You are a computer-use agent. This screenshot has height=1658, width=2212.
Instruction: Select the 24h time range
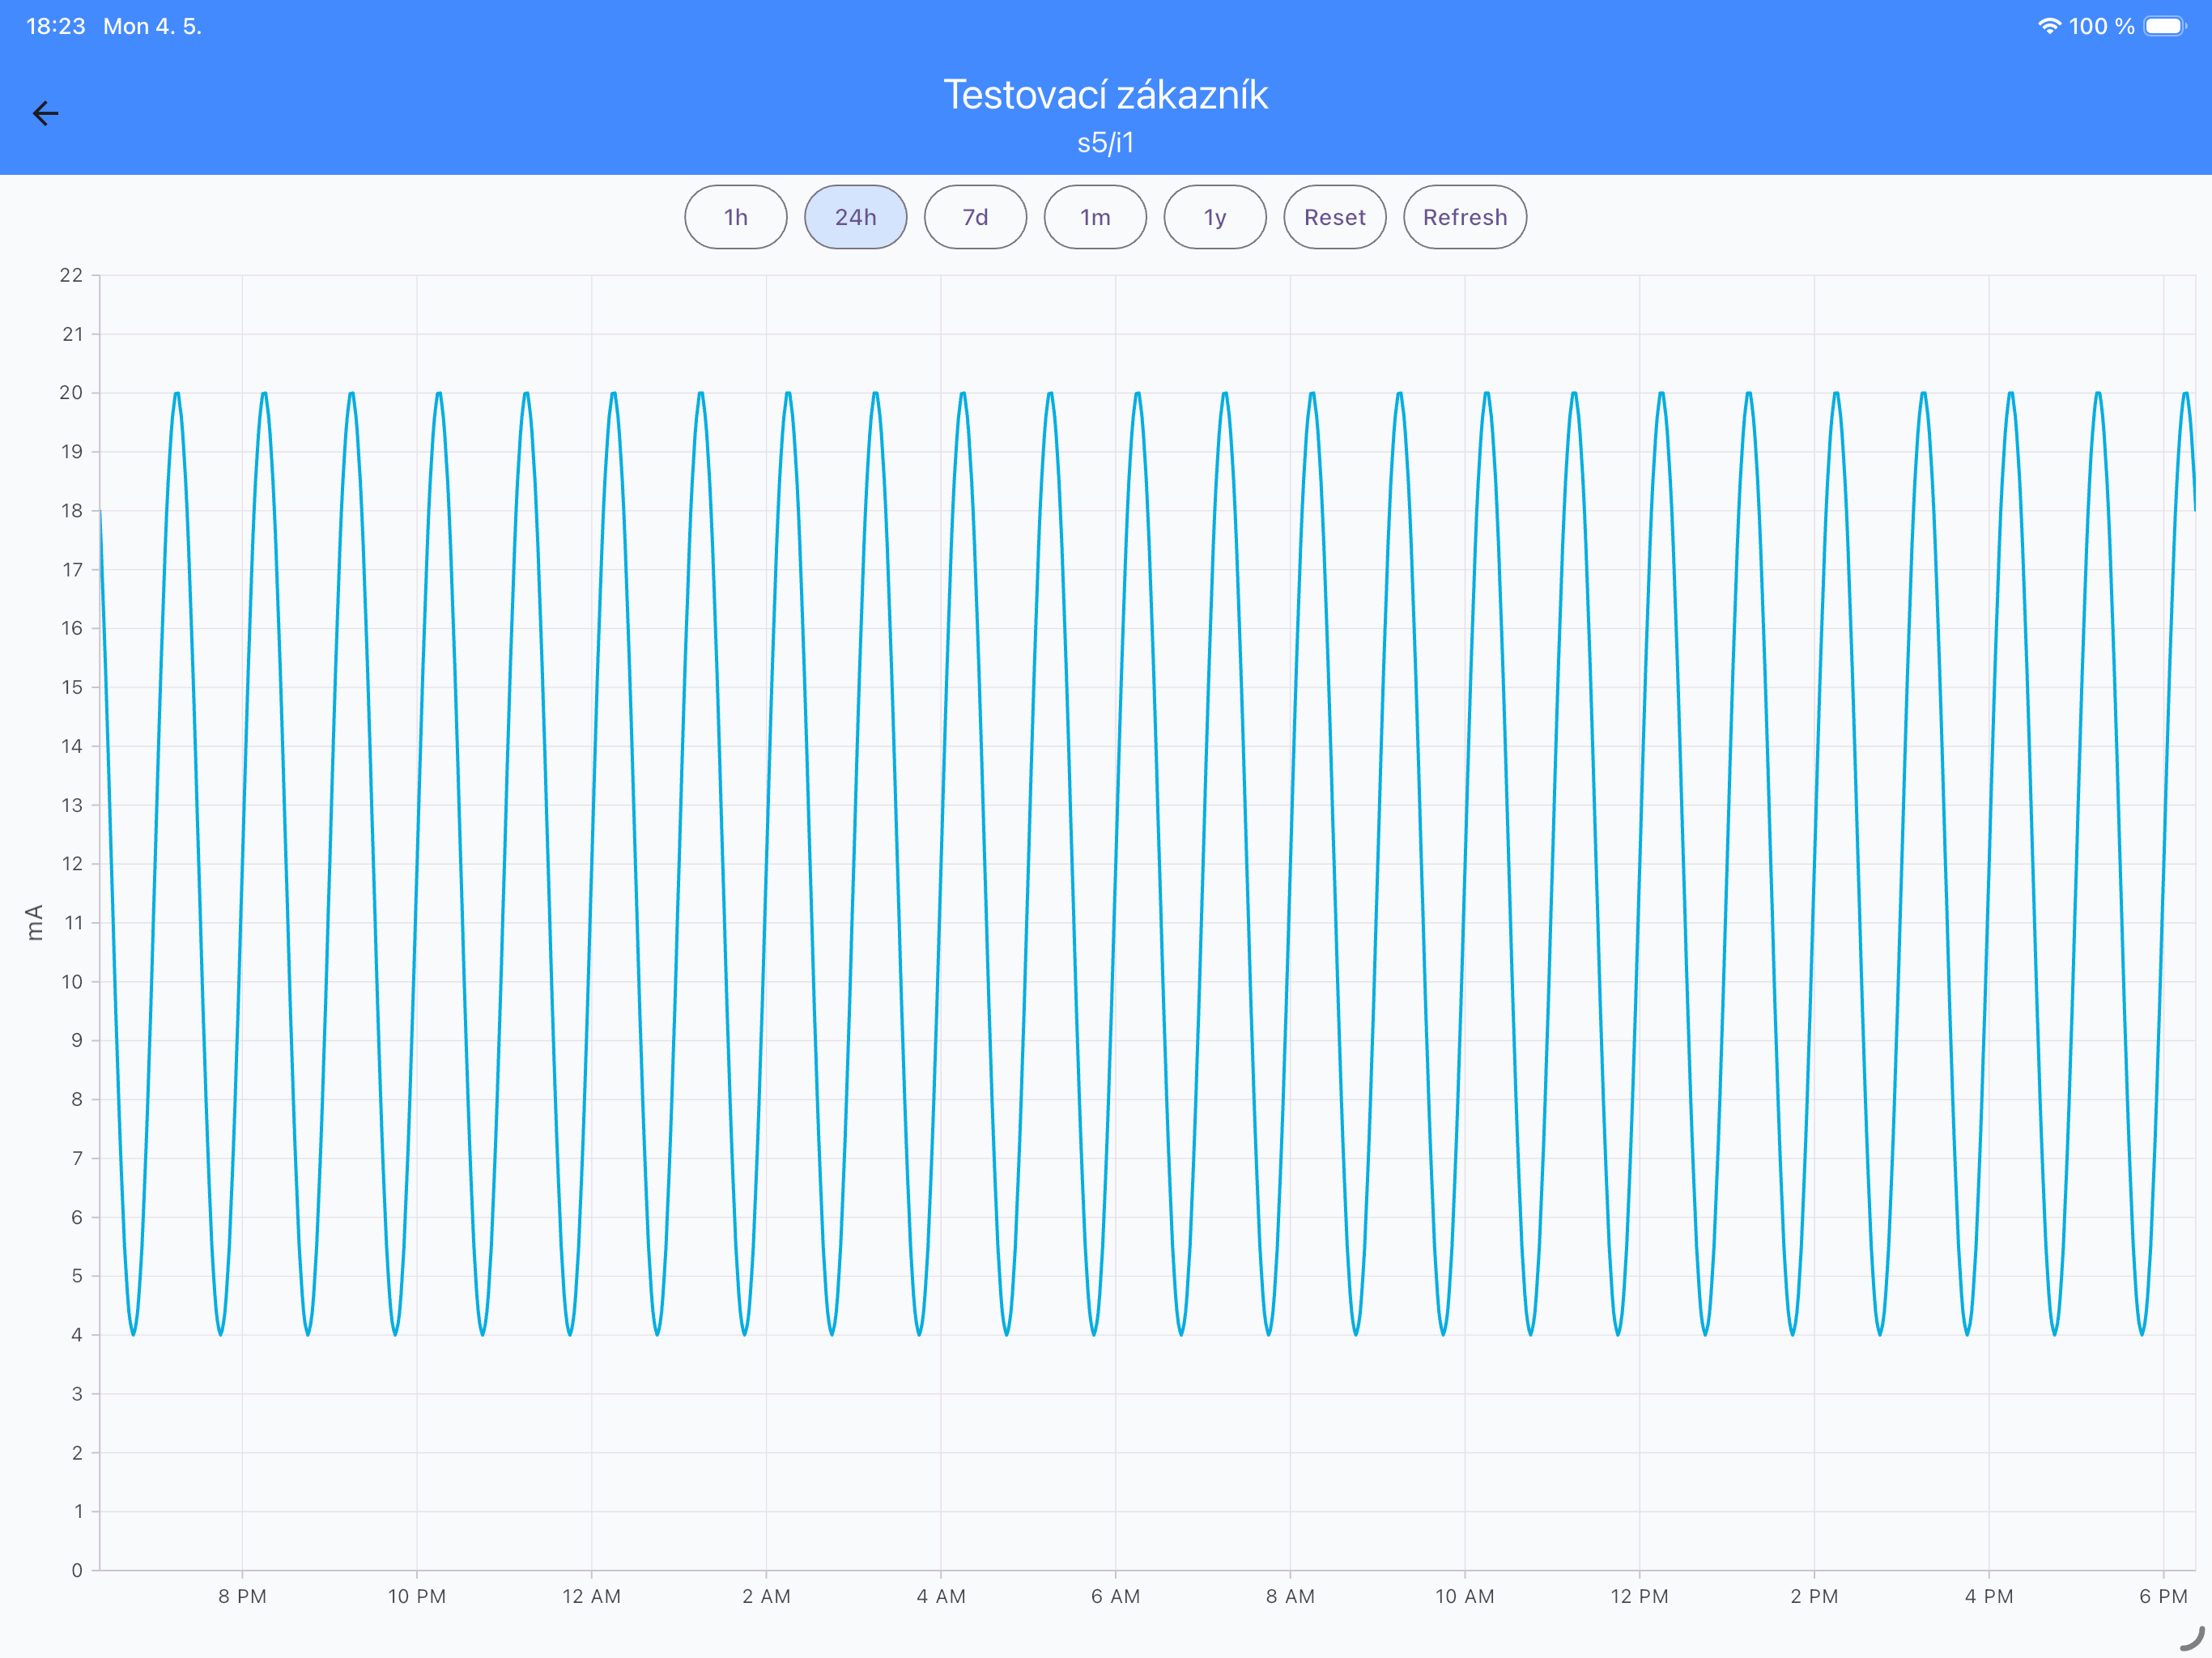click(x=855, y=217)
